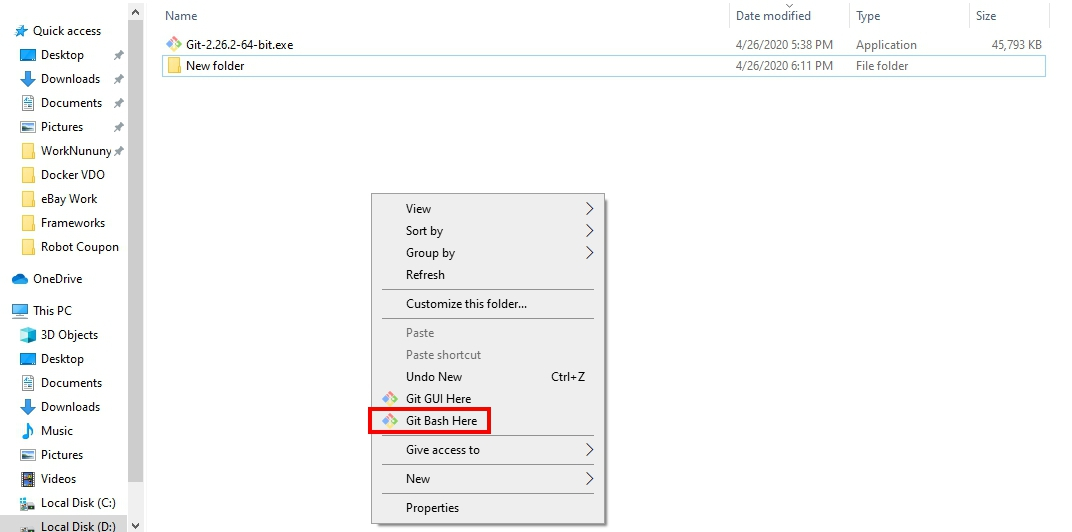The height and width of the screenshot is (532, 1072).
Task: Click the Documents icon under Quick access
Action: point(28,103)
